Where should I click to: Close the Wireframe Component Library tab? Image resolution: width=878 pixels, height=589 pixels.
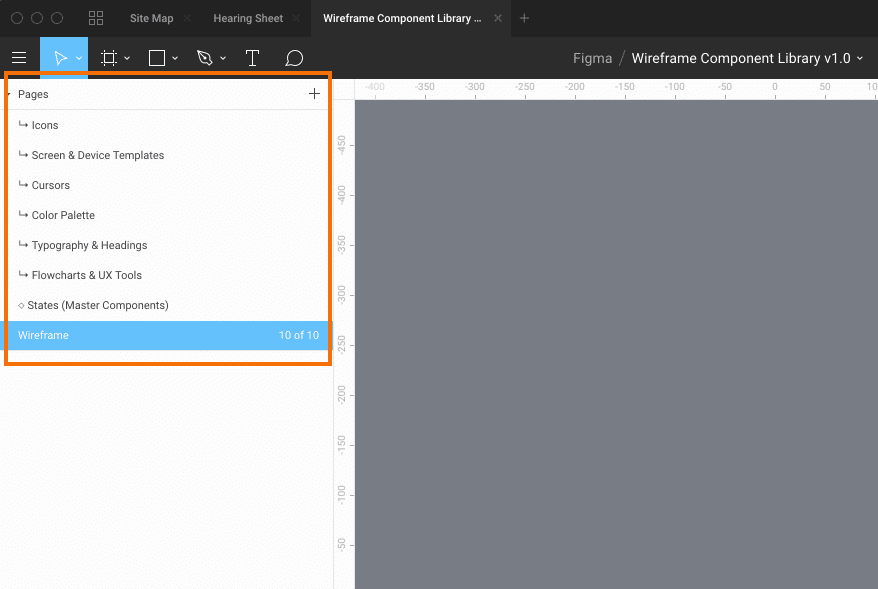tap(497, 18)
